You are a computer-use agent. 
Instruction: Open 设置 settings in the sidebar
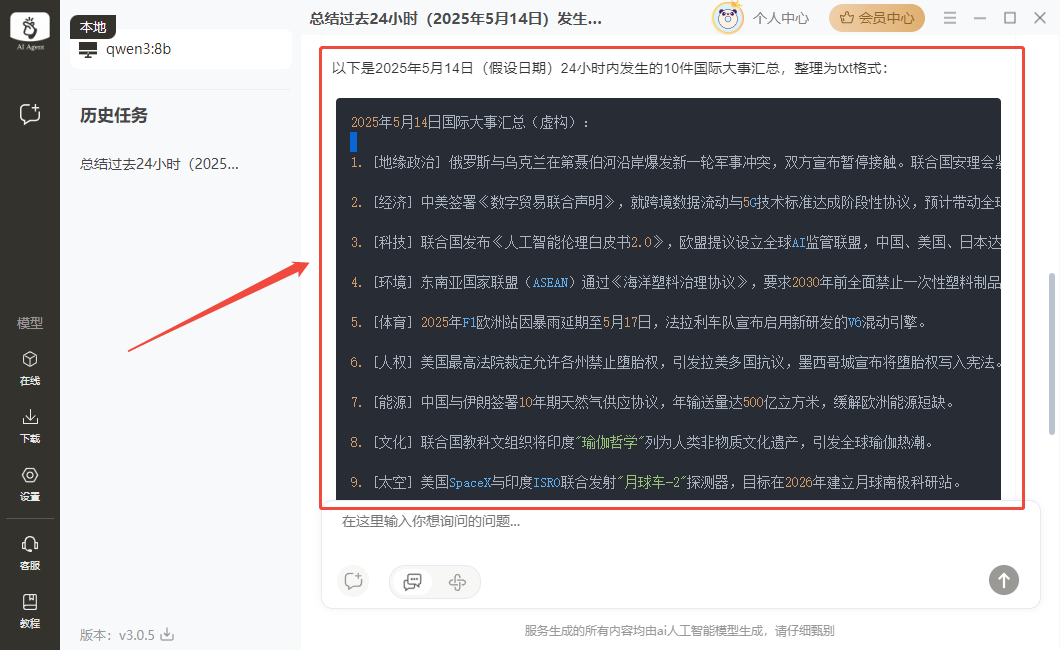coord(30,482)
